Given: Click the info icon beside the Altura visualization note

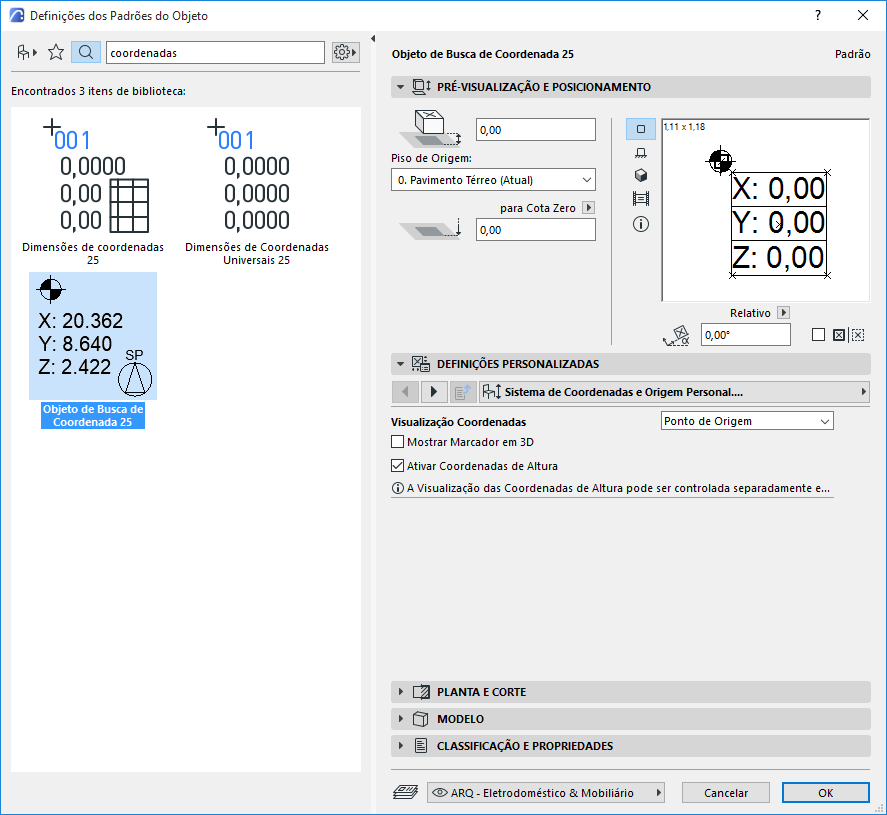Looking at the screenshot, I should [x=398, y=488].
